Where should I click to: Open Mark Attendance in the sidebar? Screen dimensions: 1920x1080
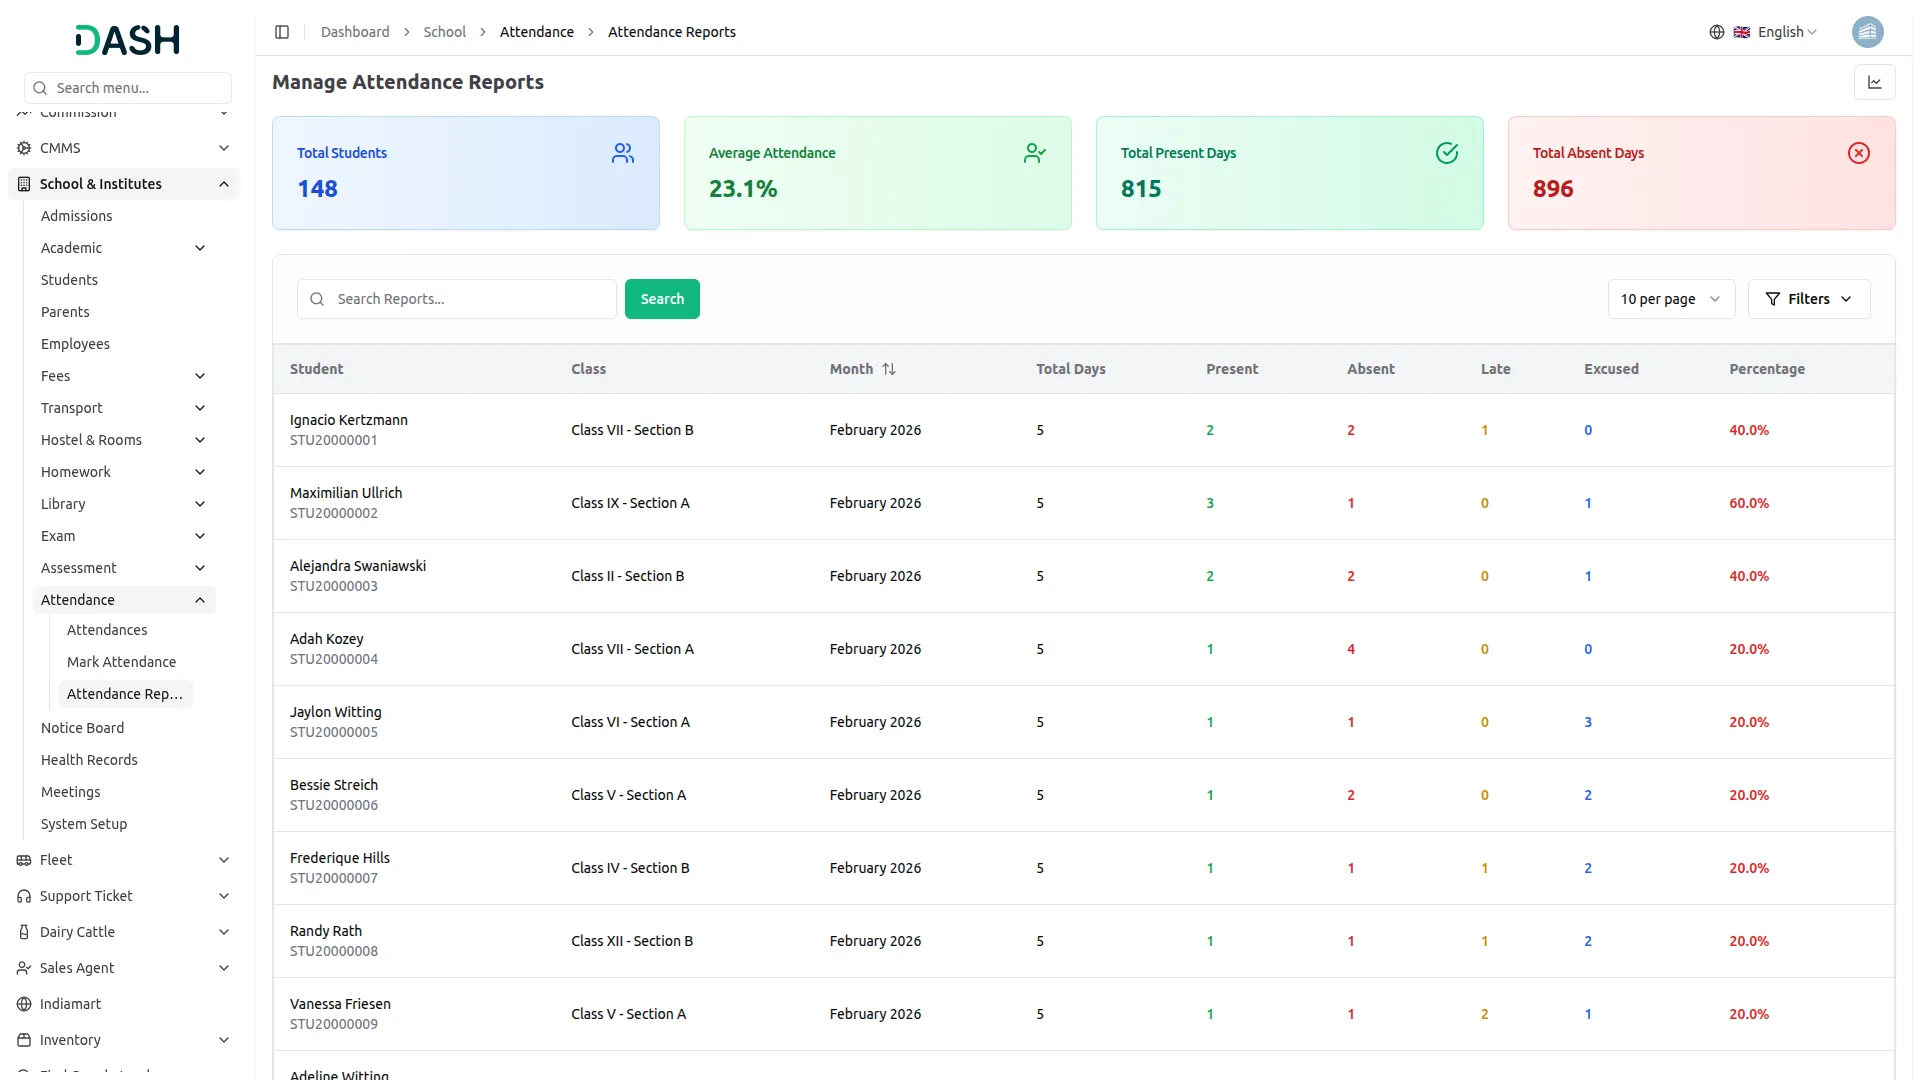coord(121,662)
